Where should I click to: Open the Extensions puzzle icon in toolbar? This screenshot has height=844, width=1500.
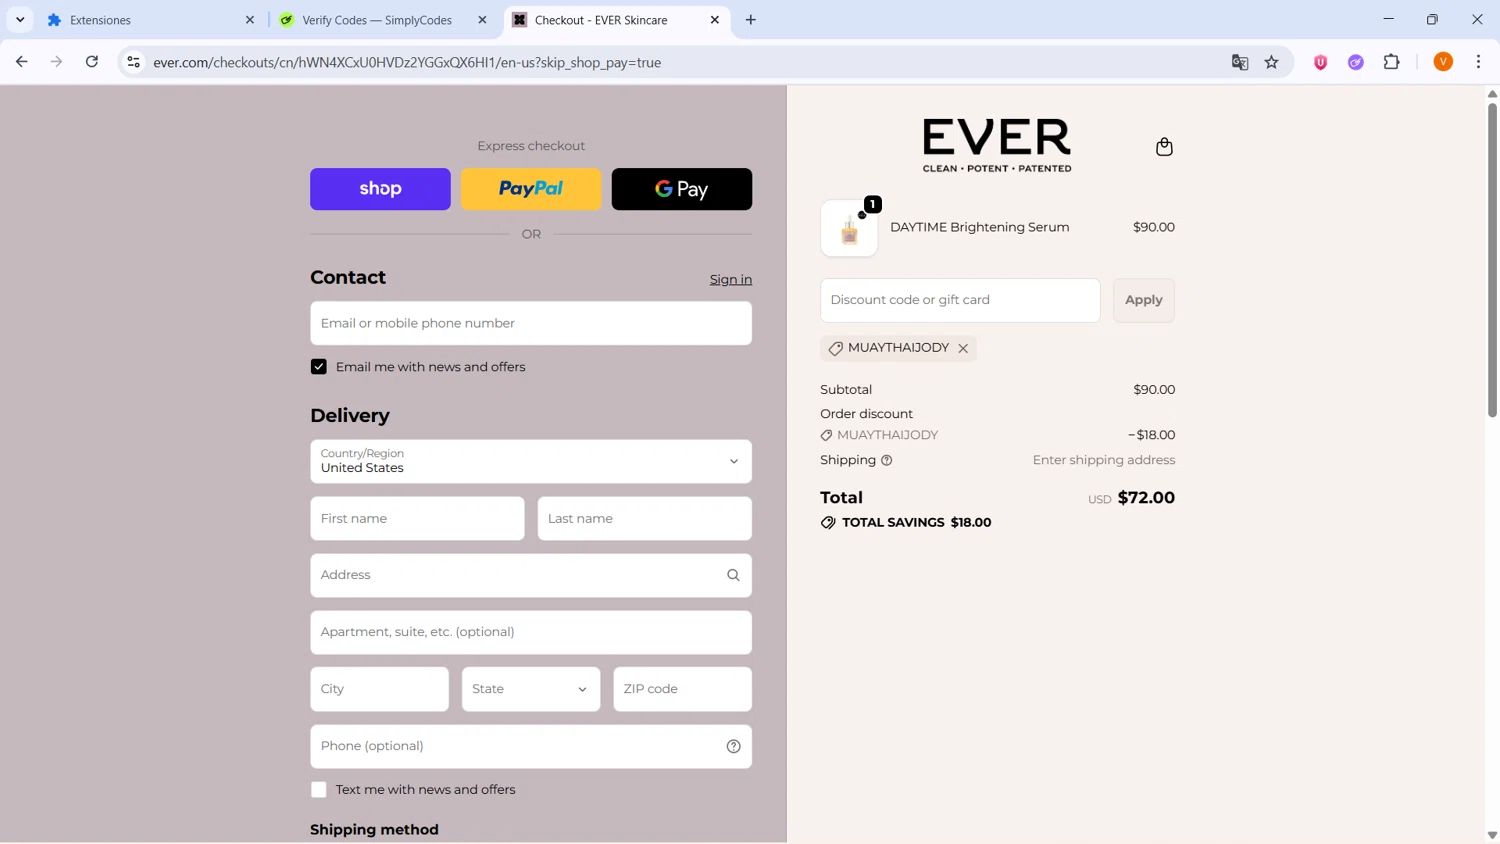tap(1392, 62)
